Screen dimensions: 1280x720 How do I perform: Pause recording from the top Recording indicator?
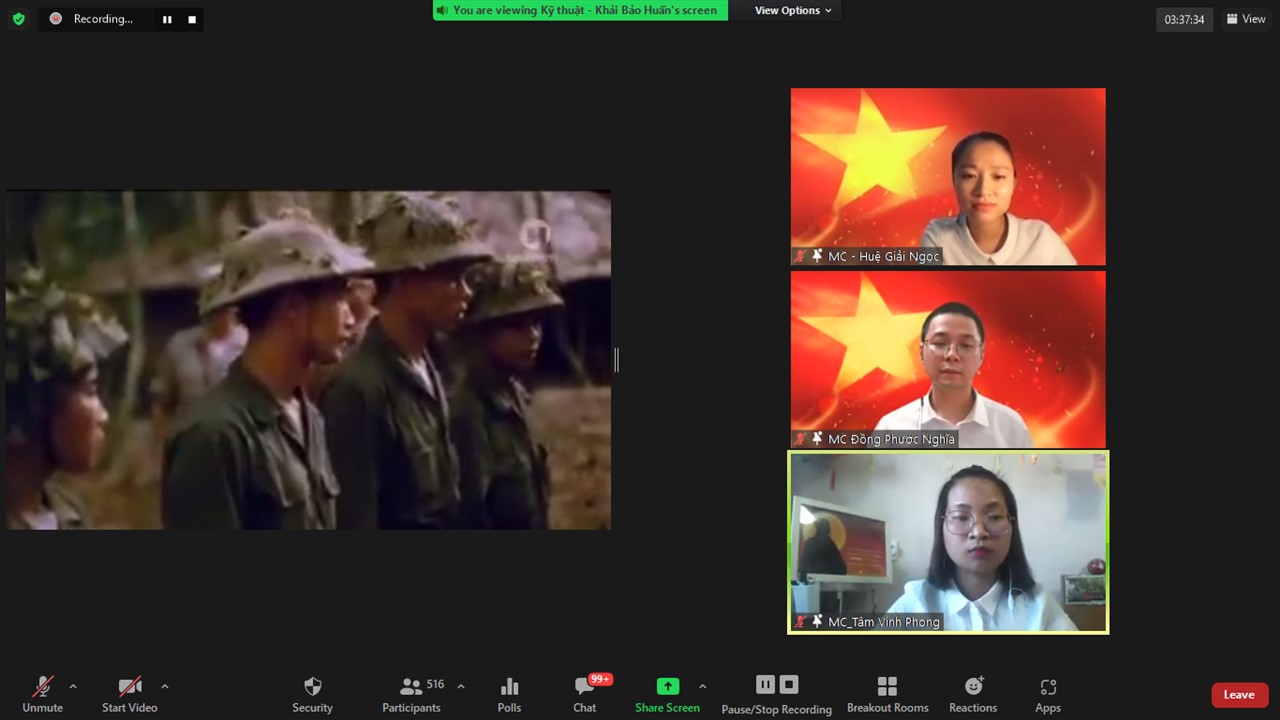click(x=167, y=19)
